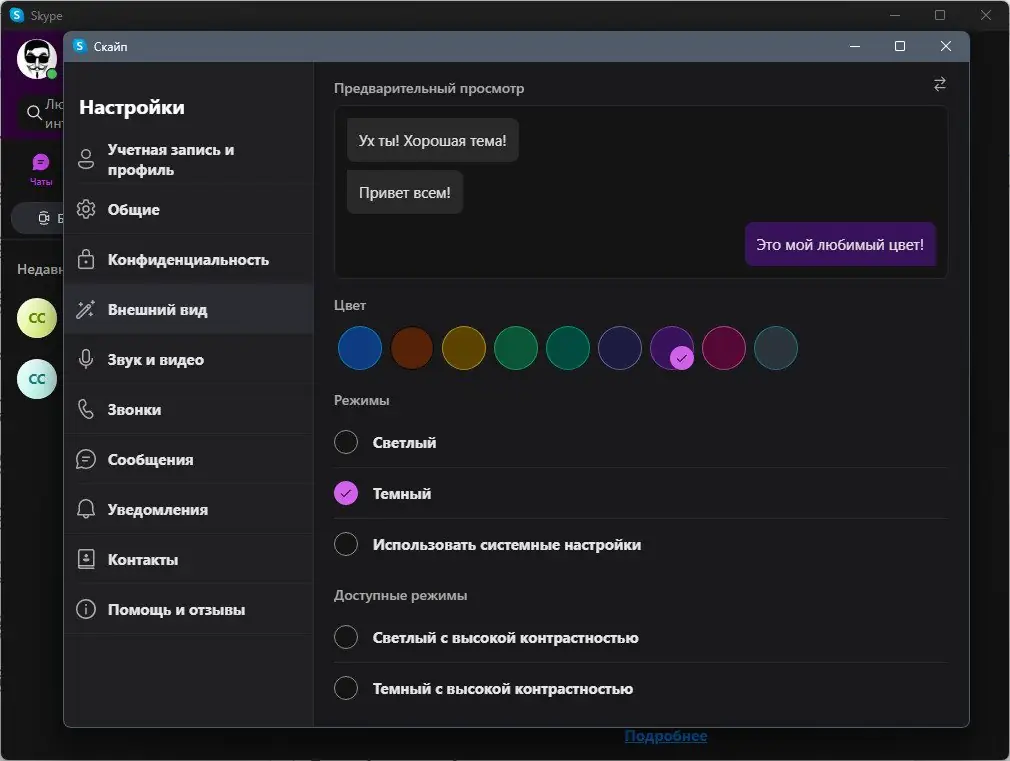Open Контакты address book icon

tap(87, 559)
